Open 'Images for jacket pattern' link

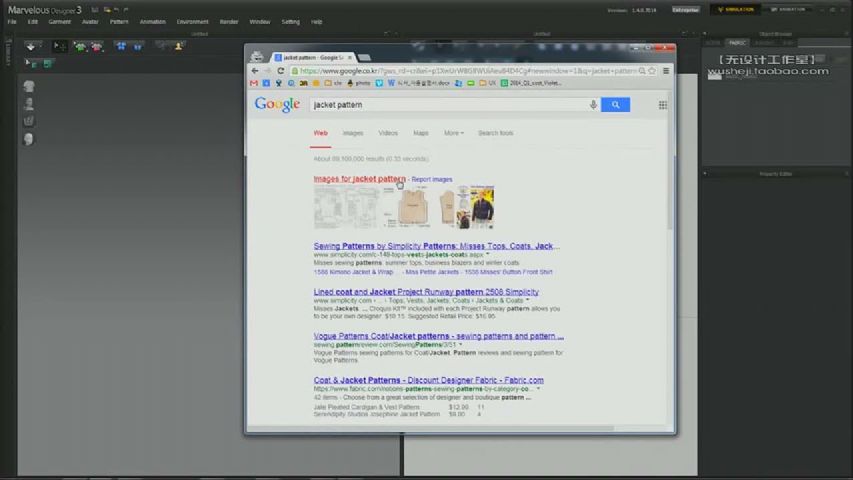pyautogui.click(x=360, y=179)
